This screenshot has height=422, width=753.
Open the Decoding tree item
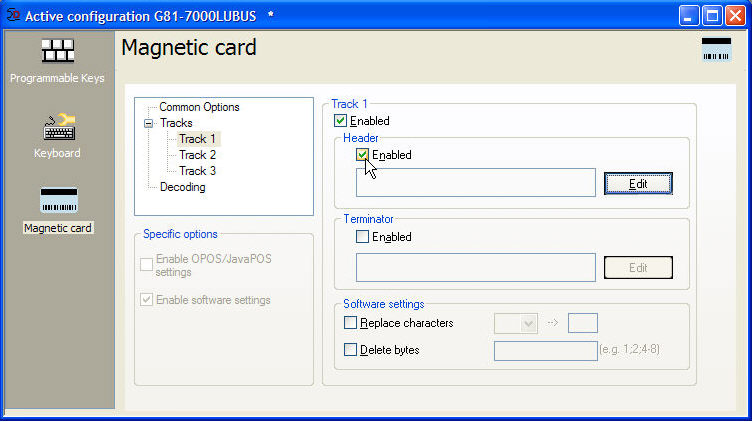182,187
